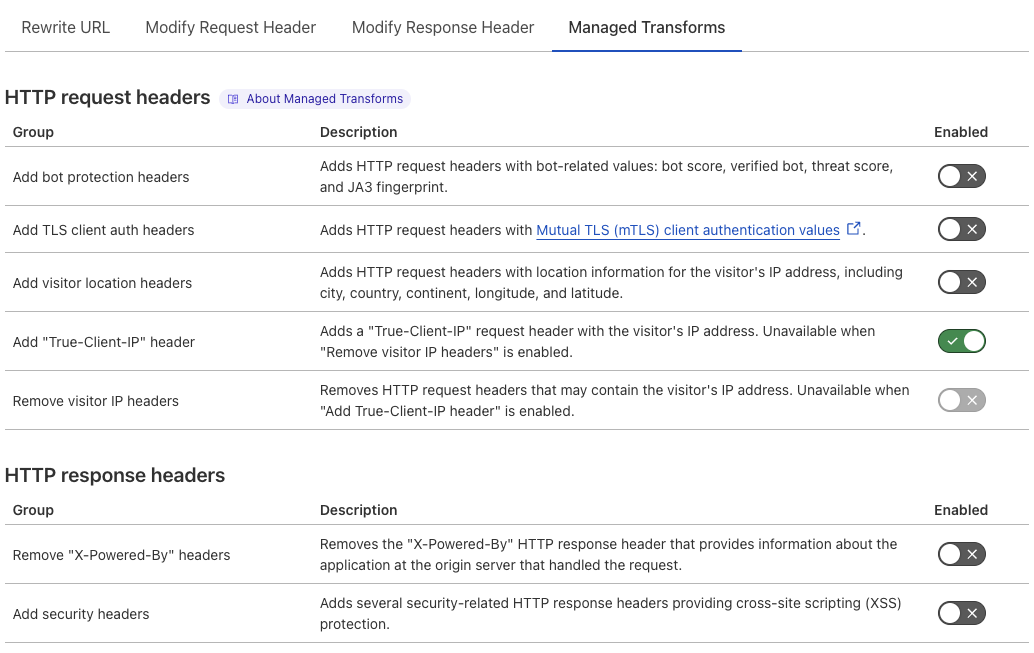The width and height of the screenshot is (1034, 653).
Task: Click the greyed-out Remove visitor IP headers switch
Action: [961, 400]
